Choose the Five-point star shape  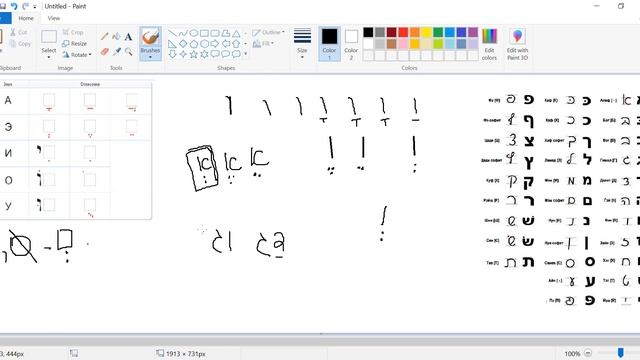pos(194,54)
